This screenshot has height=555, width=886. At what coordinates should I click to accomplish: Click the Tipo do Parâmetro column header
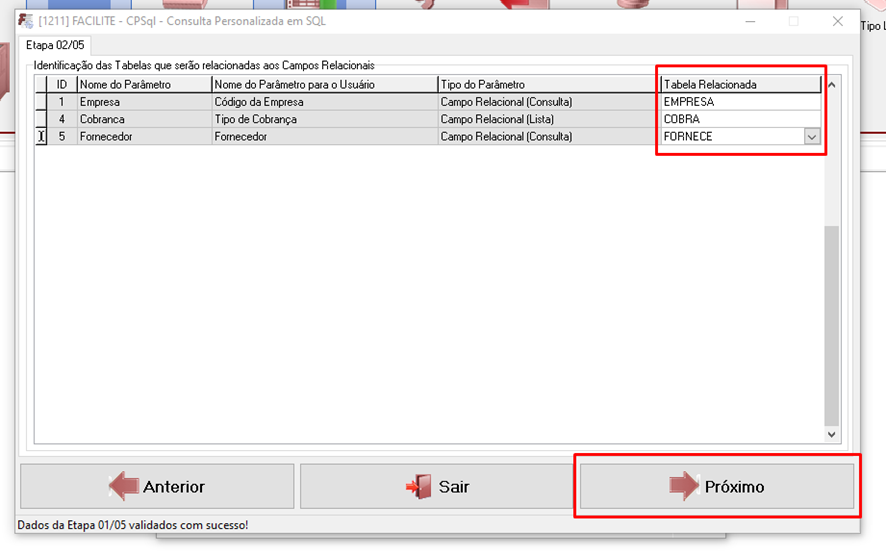(x=547, y=85)
